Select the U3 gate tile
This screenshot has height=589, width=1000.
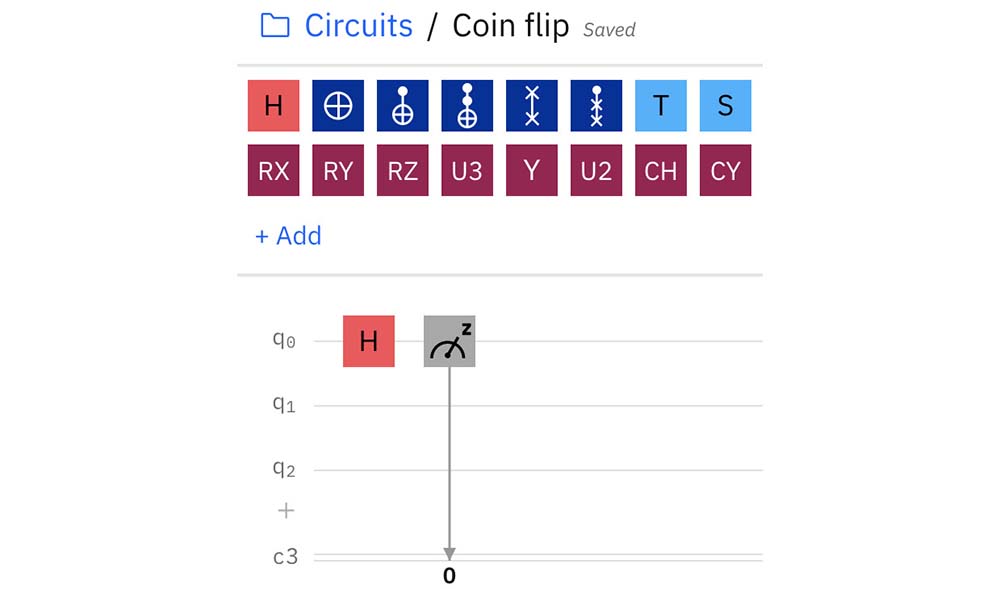pos(467,171)
